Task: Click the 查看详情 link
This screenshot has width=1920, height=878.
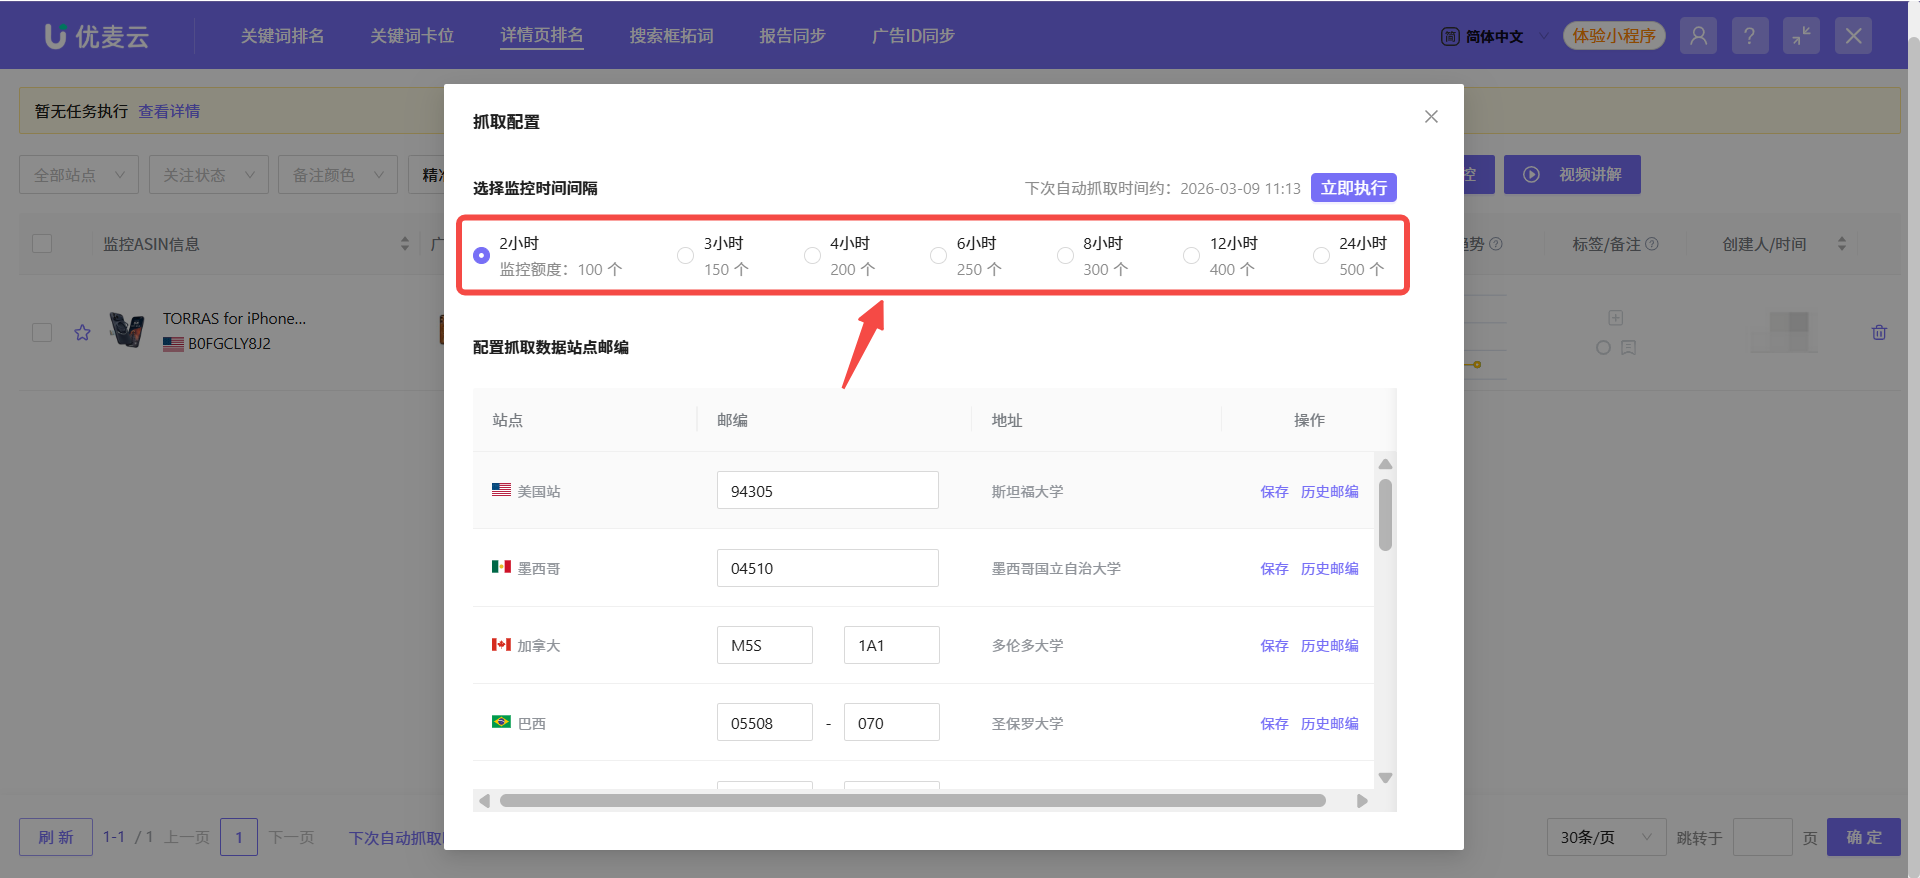Action: 169,111
